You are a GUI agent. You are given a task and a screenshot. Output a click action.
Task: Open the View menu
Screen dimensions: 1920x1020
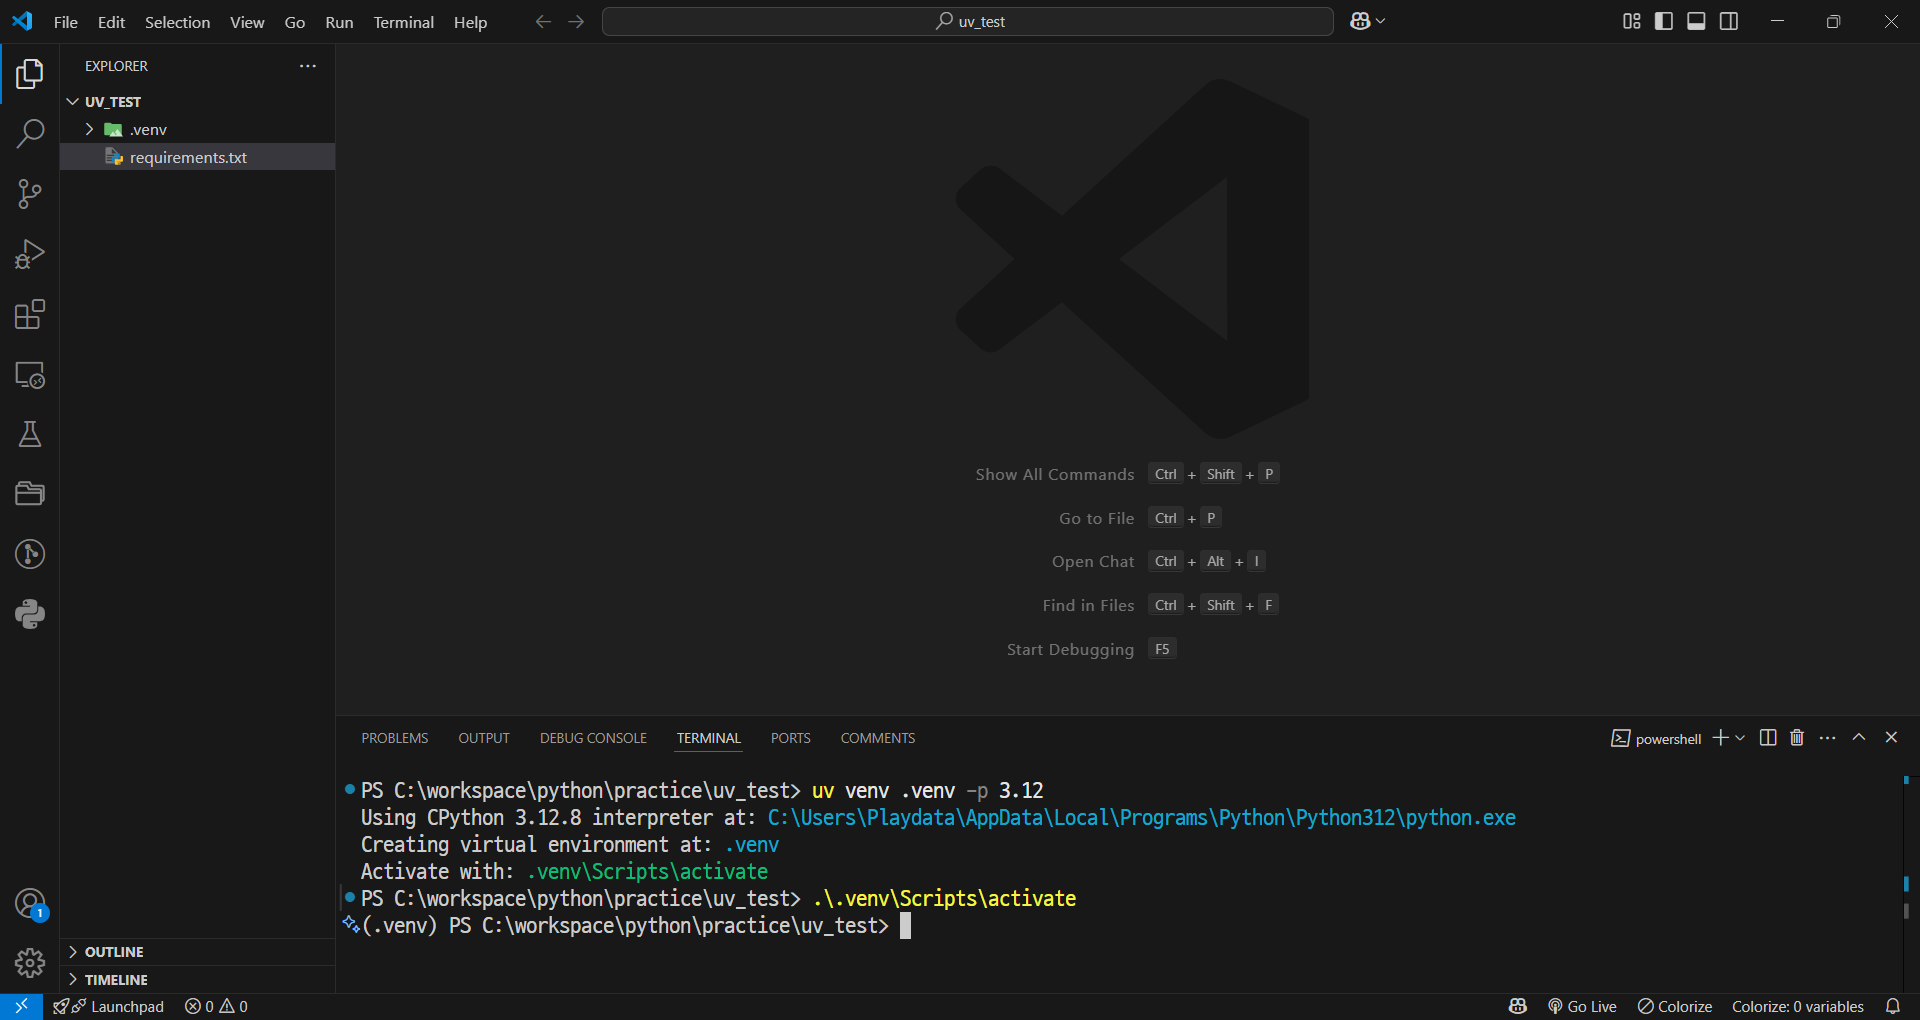pos(247,22)
